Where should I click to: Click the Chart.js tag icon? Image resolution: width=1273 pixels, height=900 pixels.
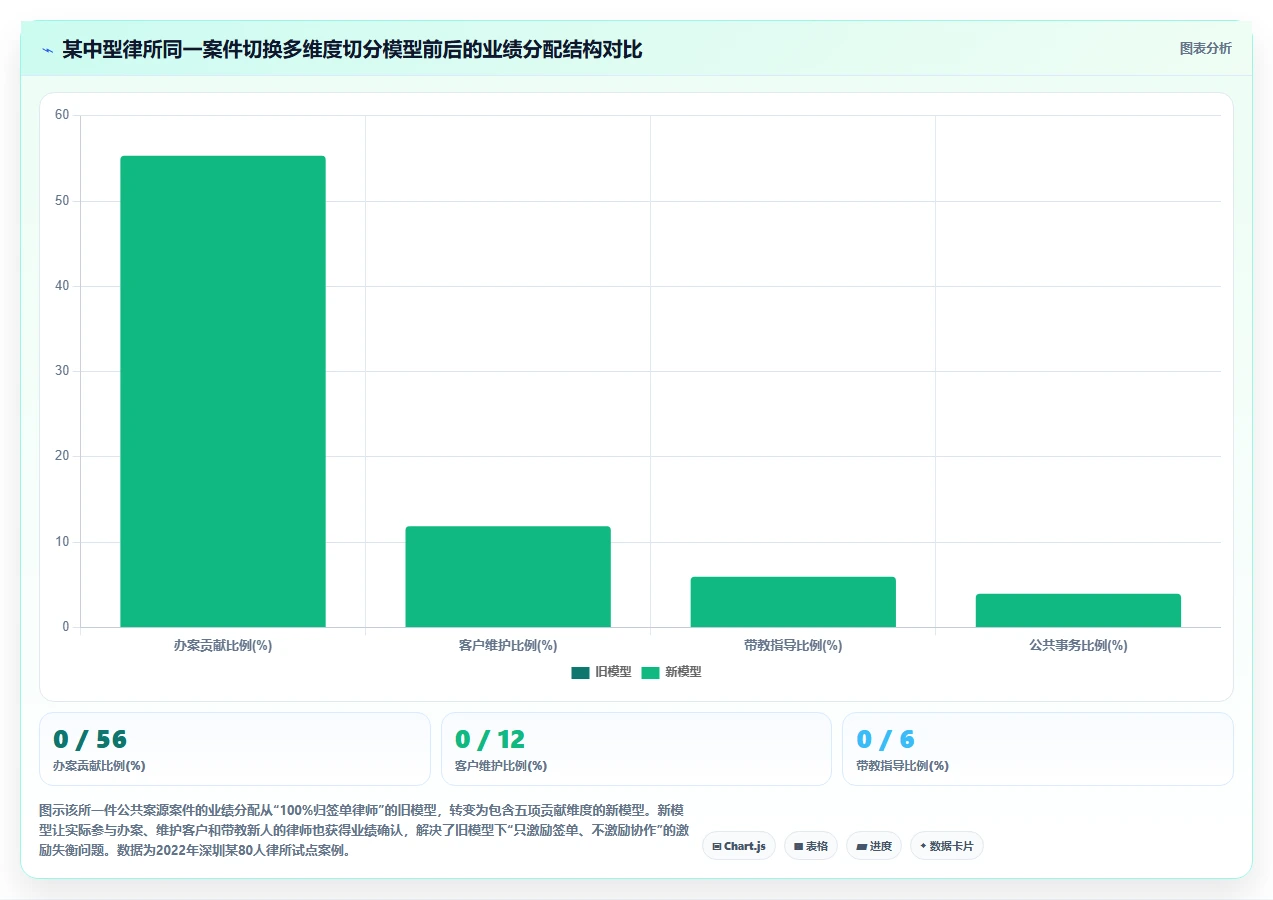[717, 846]
